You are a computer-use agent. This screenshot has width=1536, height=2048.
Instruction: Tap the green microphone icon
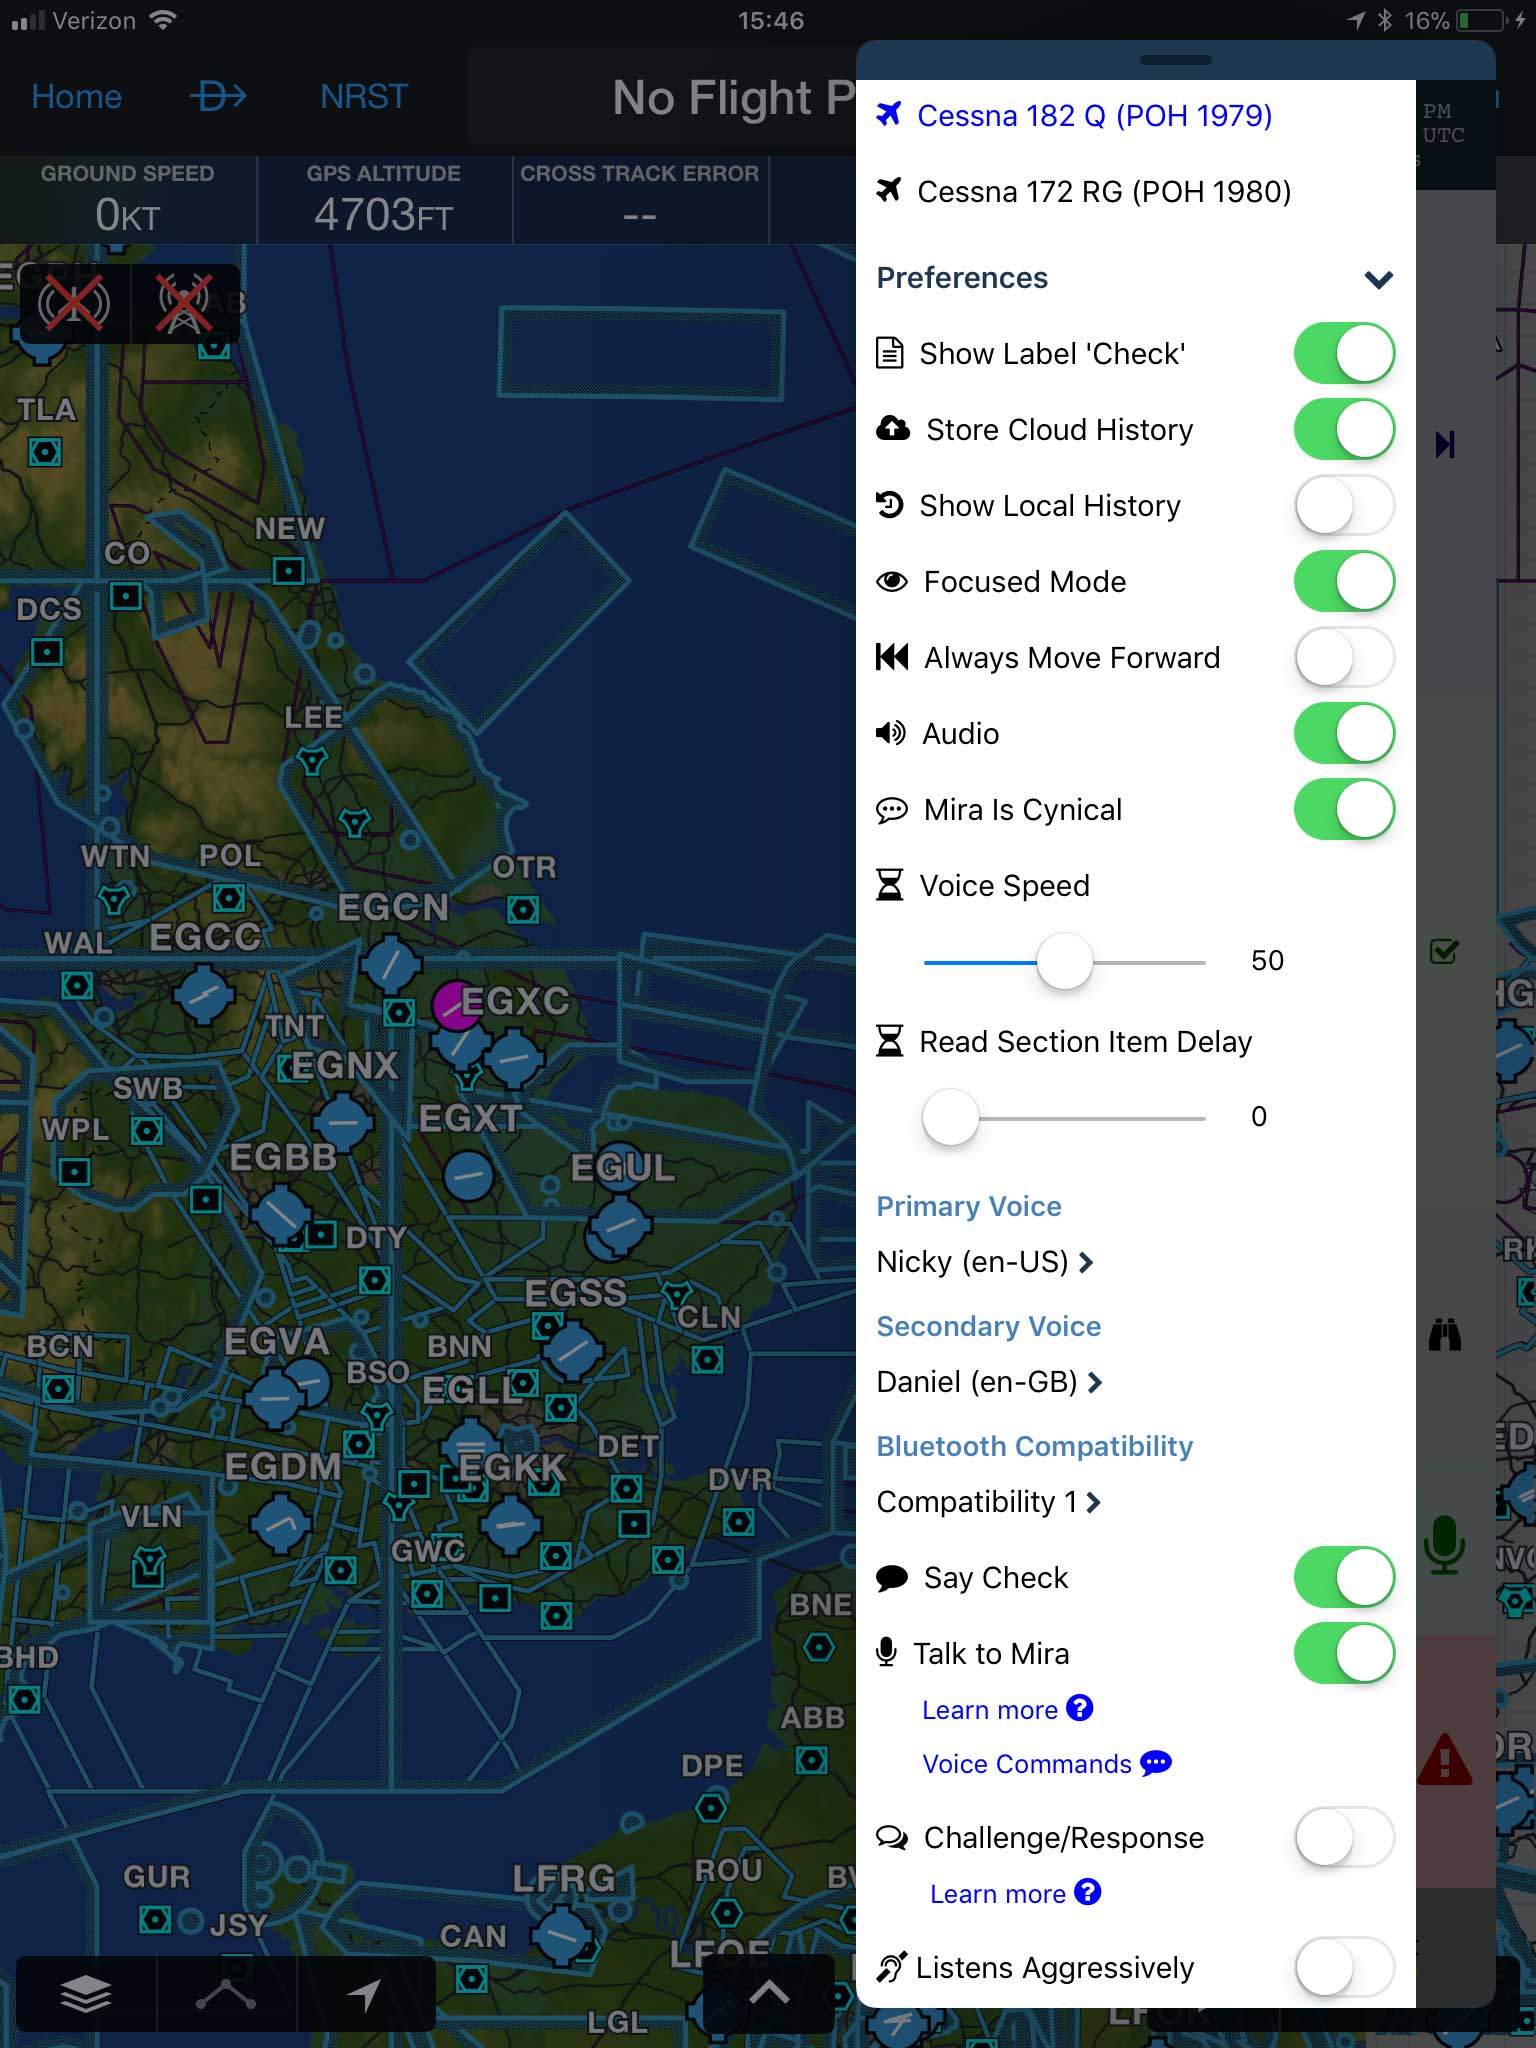coord(1445,1544)
